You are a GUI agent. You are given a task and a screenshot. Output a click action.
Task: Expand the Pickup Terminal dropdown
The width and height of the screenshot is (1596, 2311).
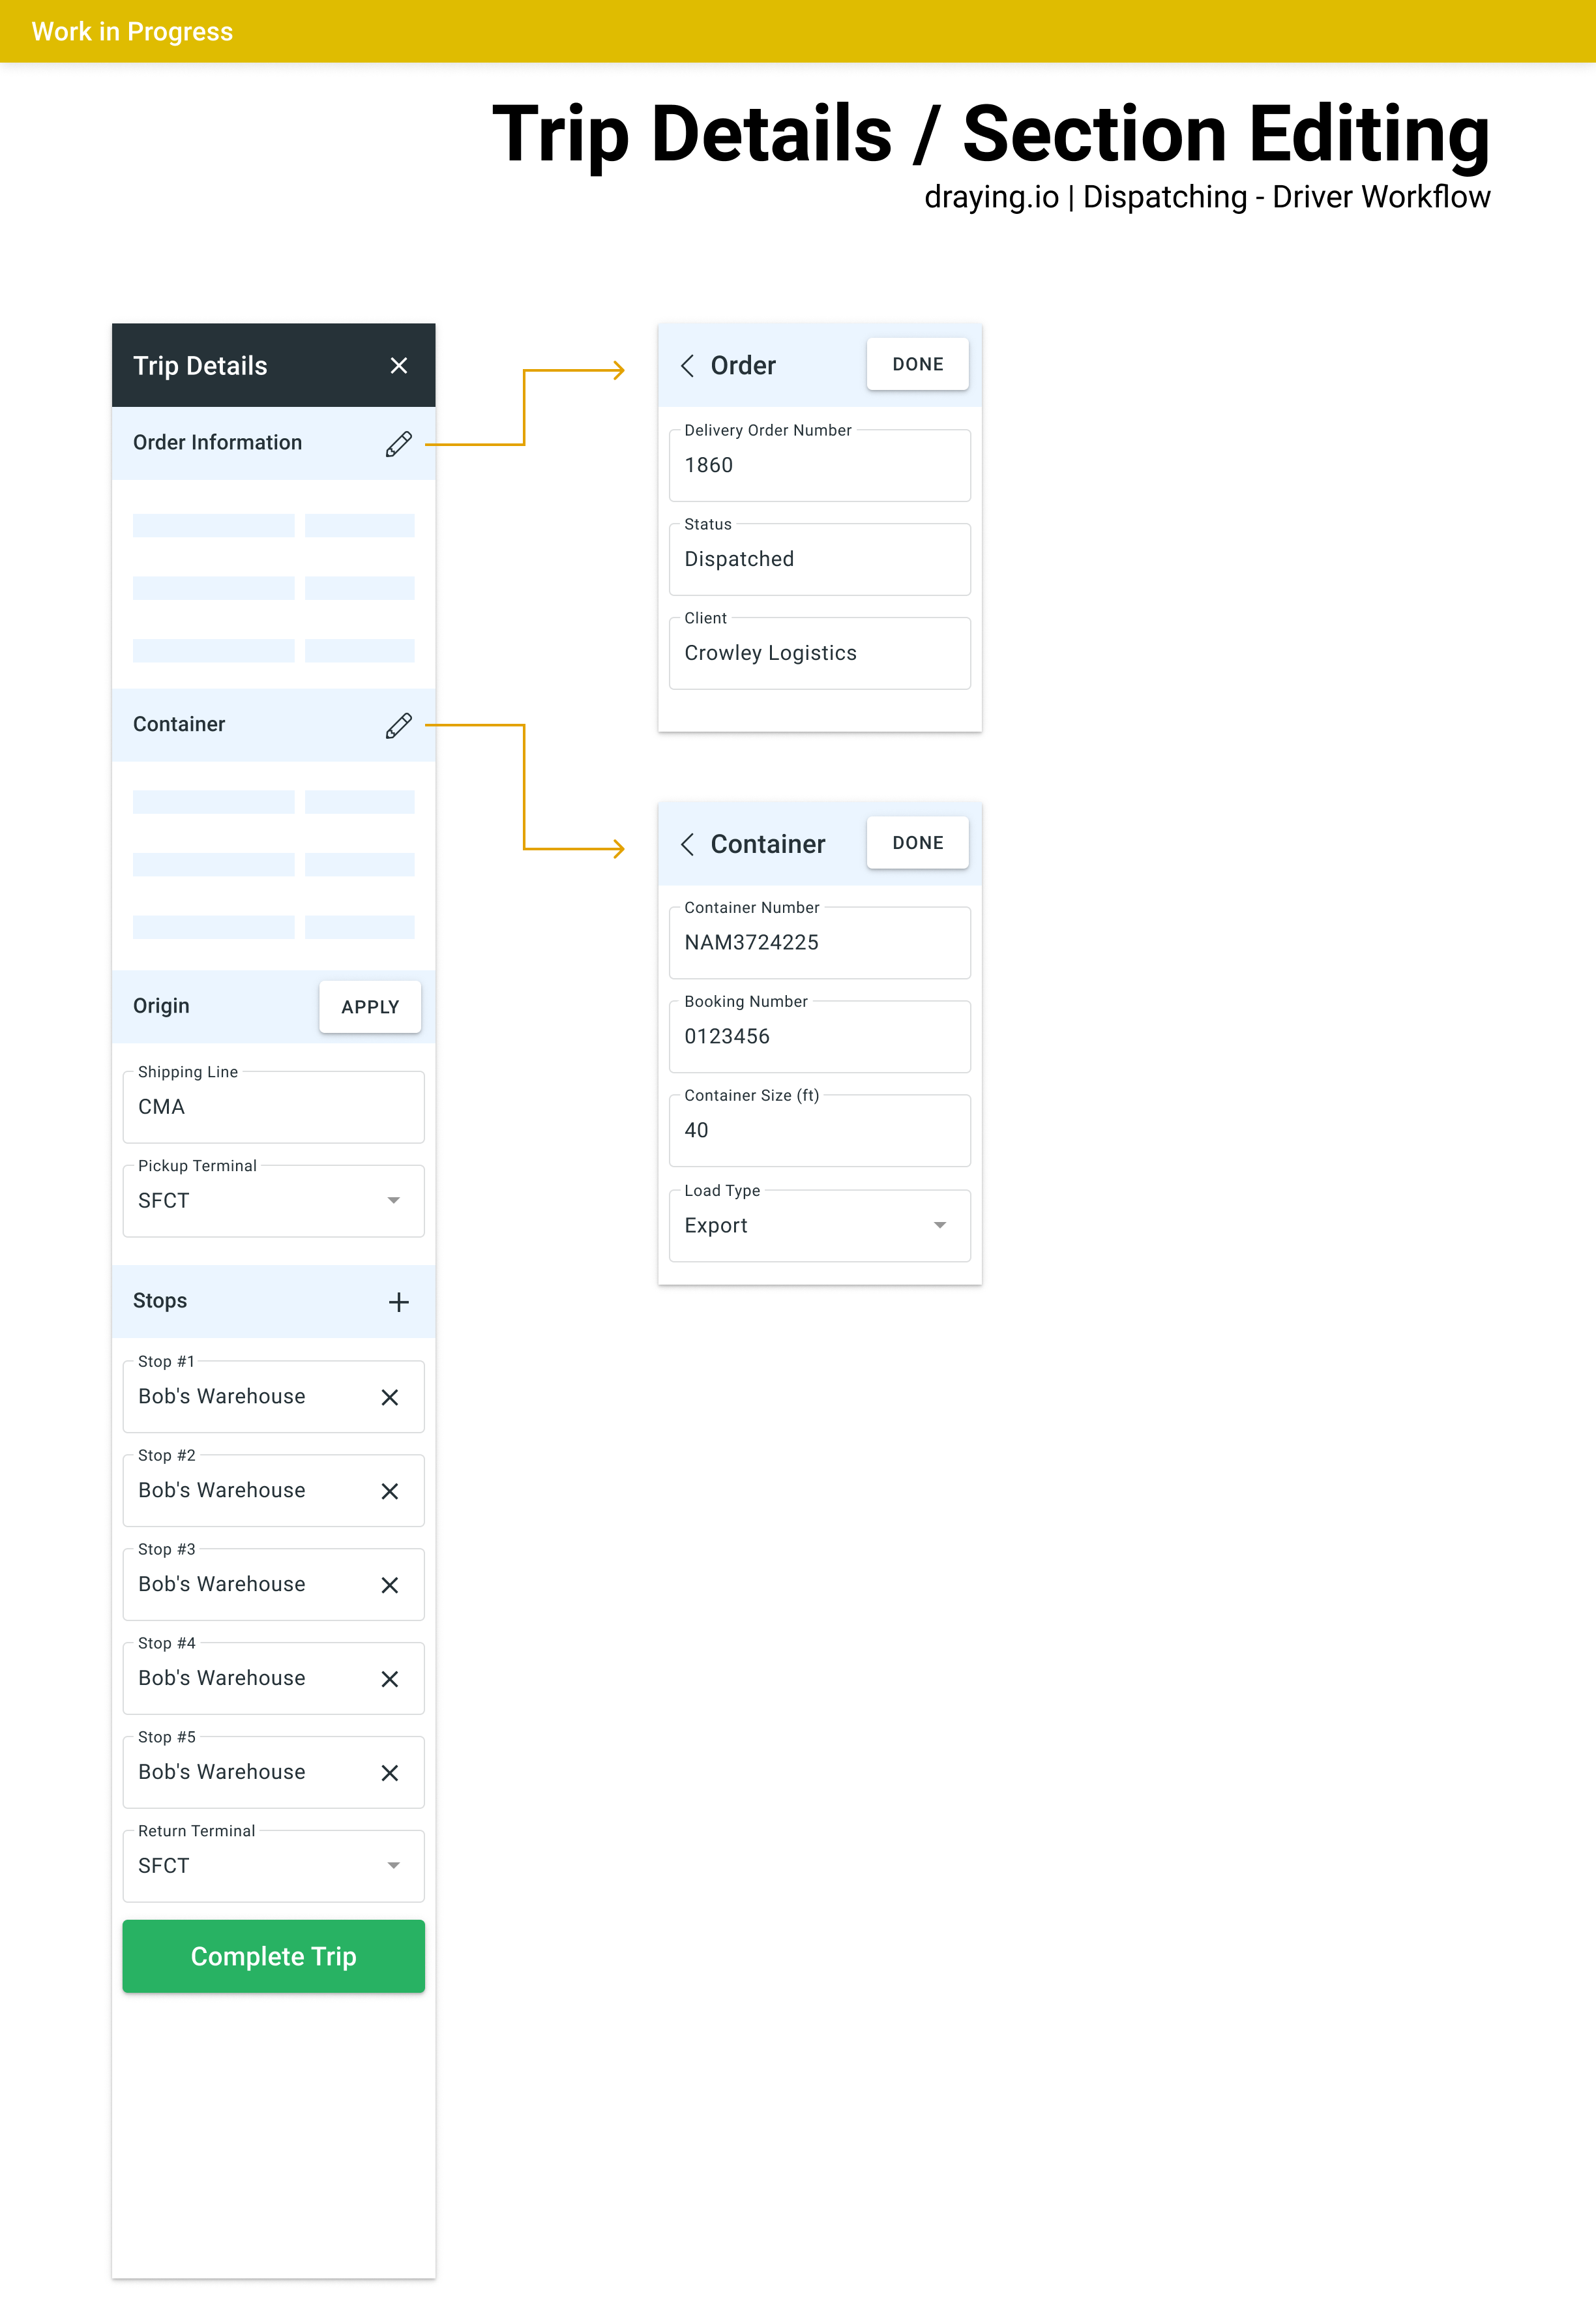coord(393,1200)
